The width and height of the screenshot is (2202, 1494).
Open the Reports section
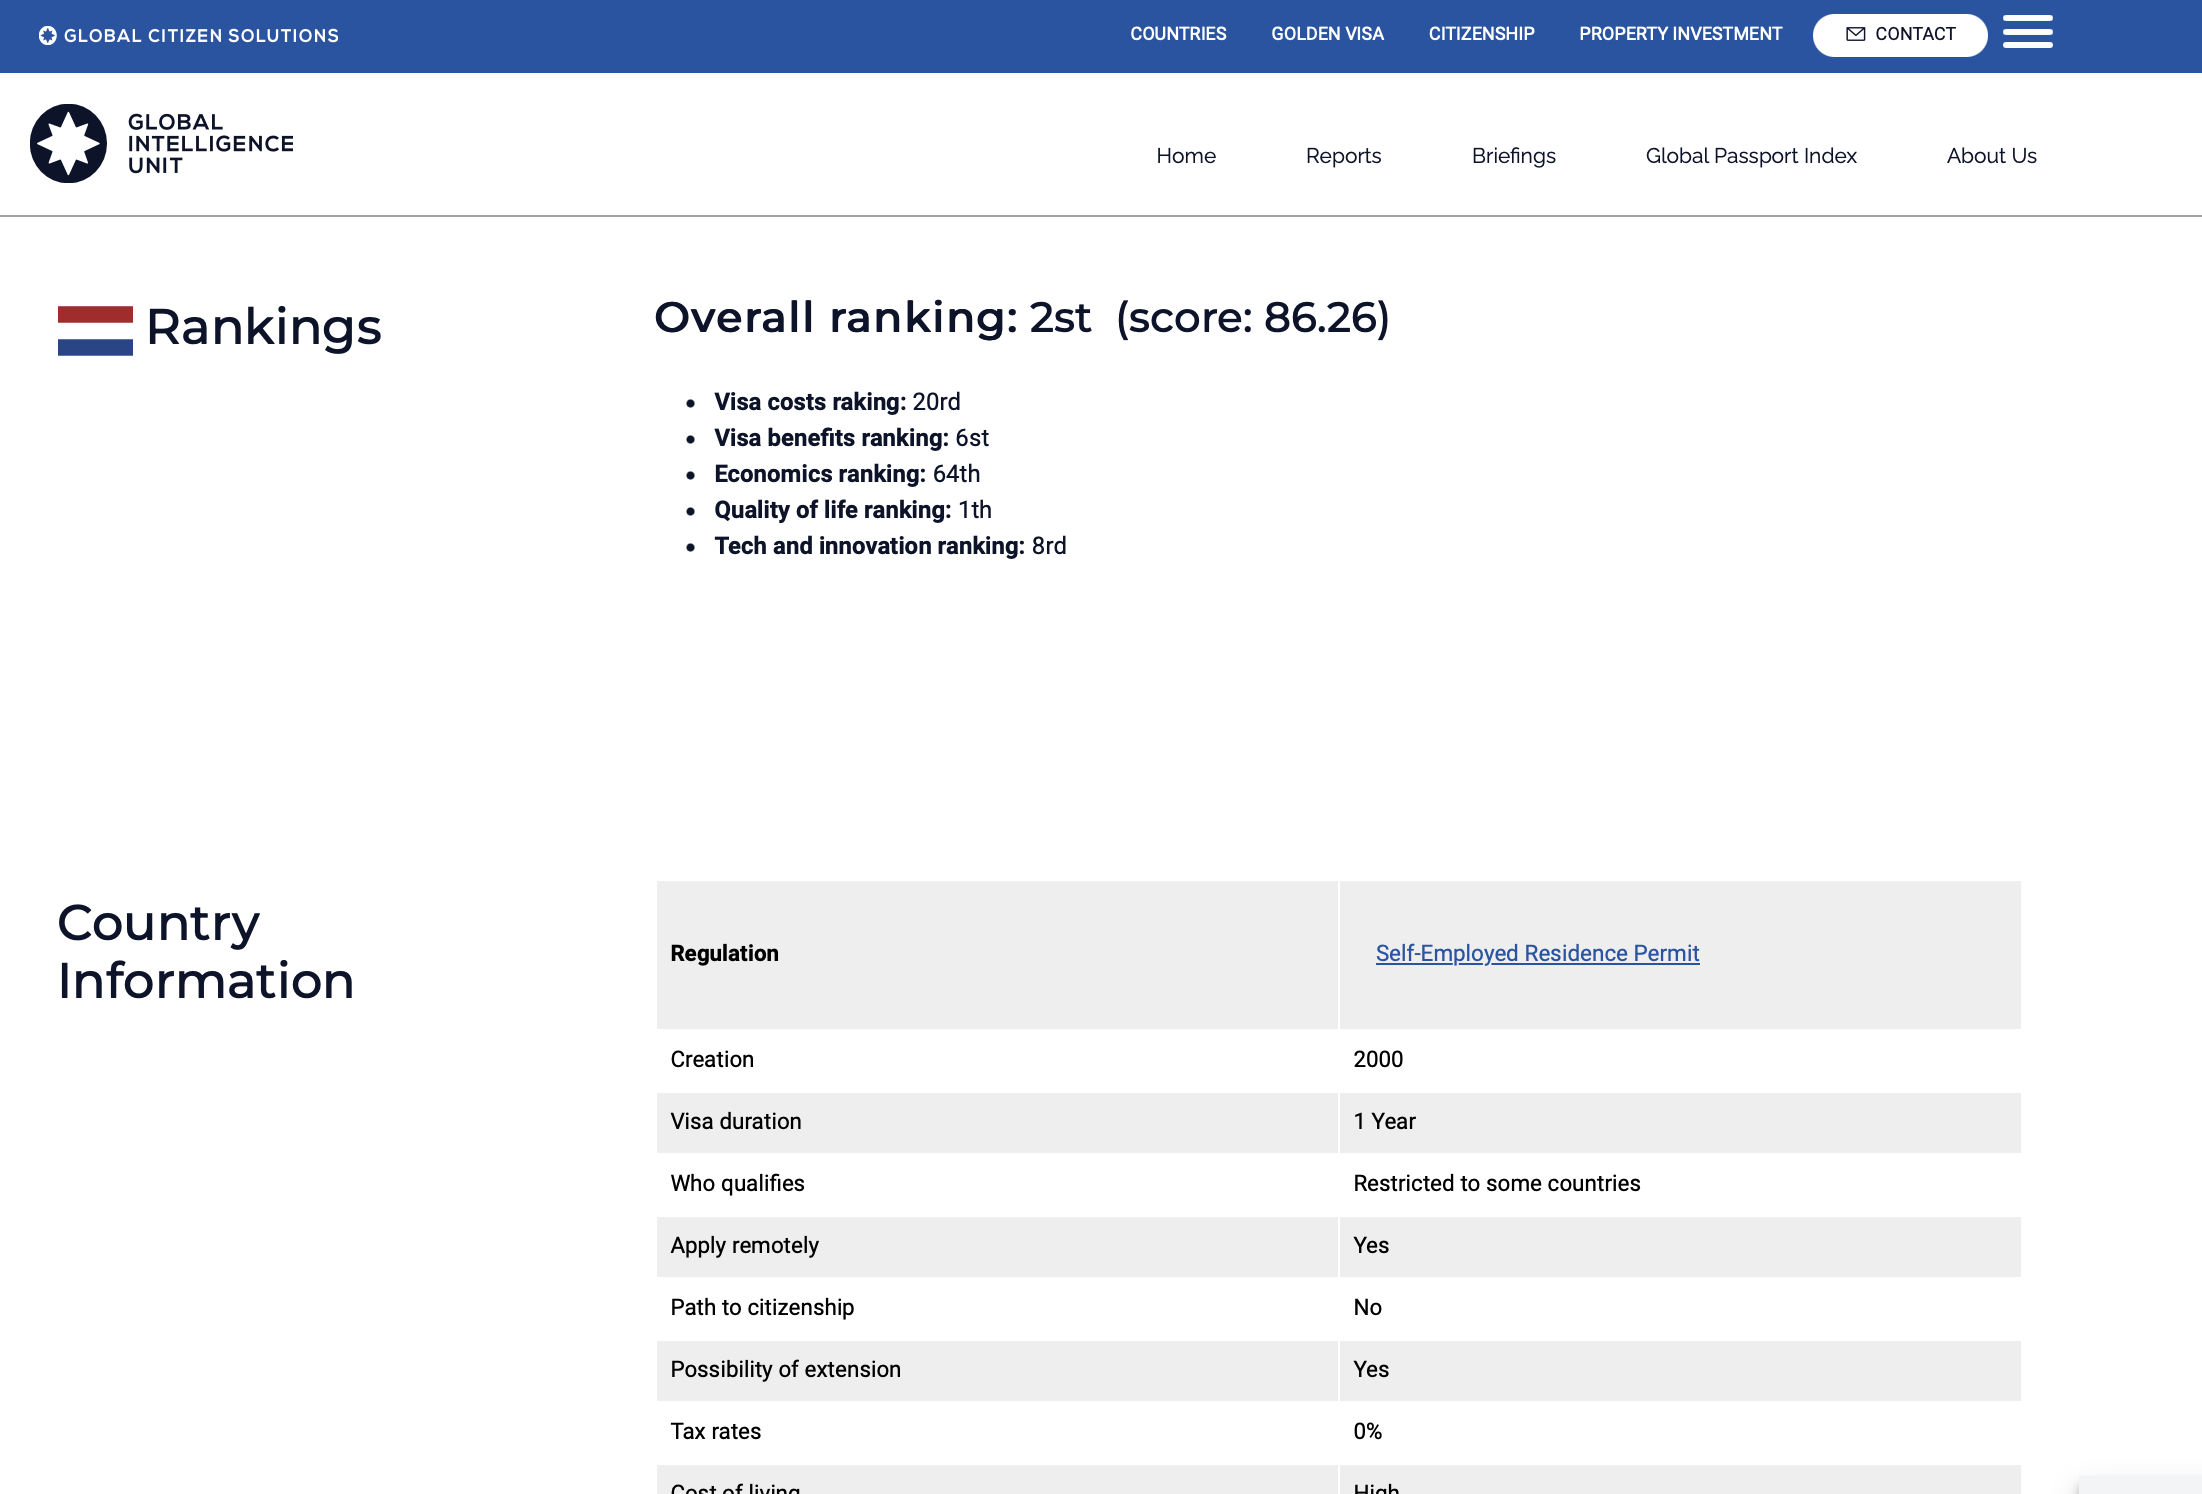click(x=1343, y=156)
